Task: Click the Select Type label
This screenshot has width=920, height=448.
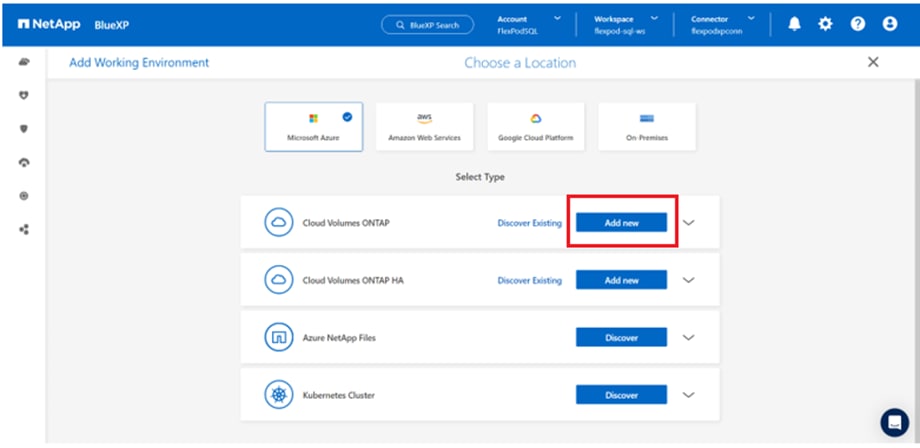Action: tap(480, 177)
